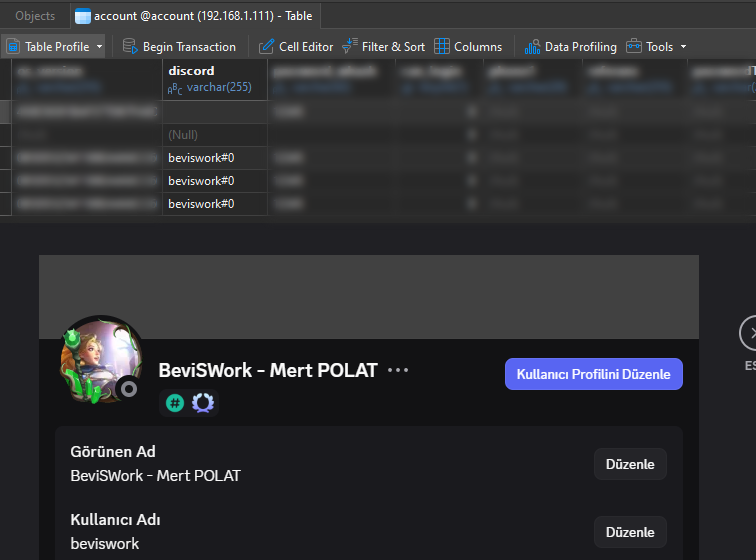Click the Filter & Sort funnel icon

[350, 46]
